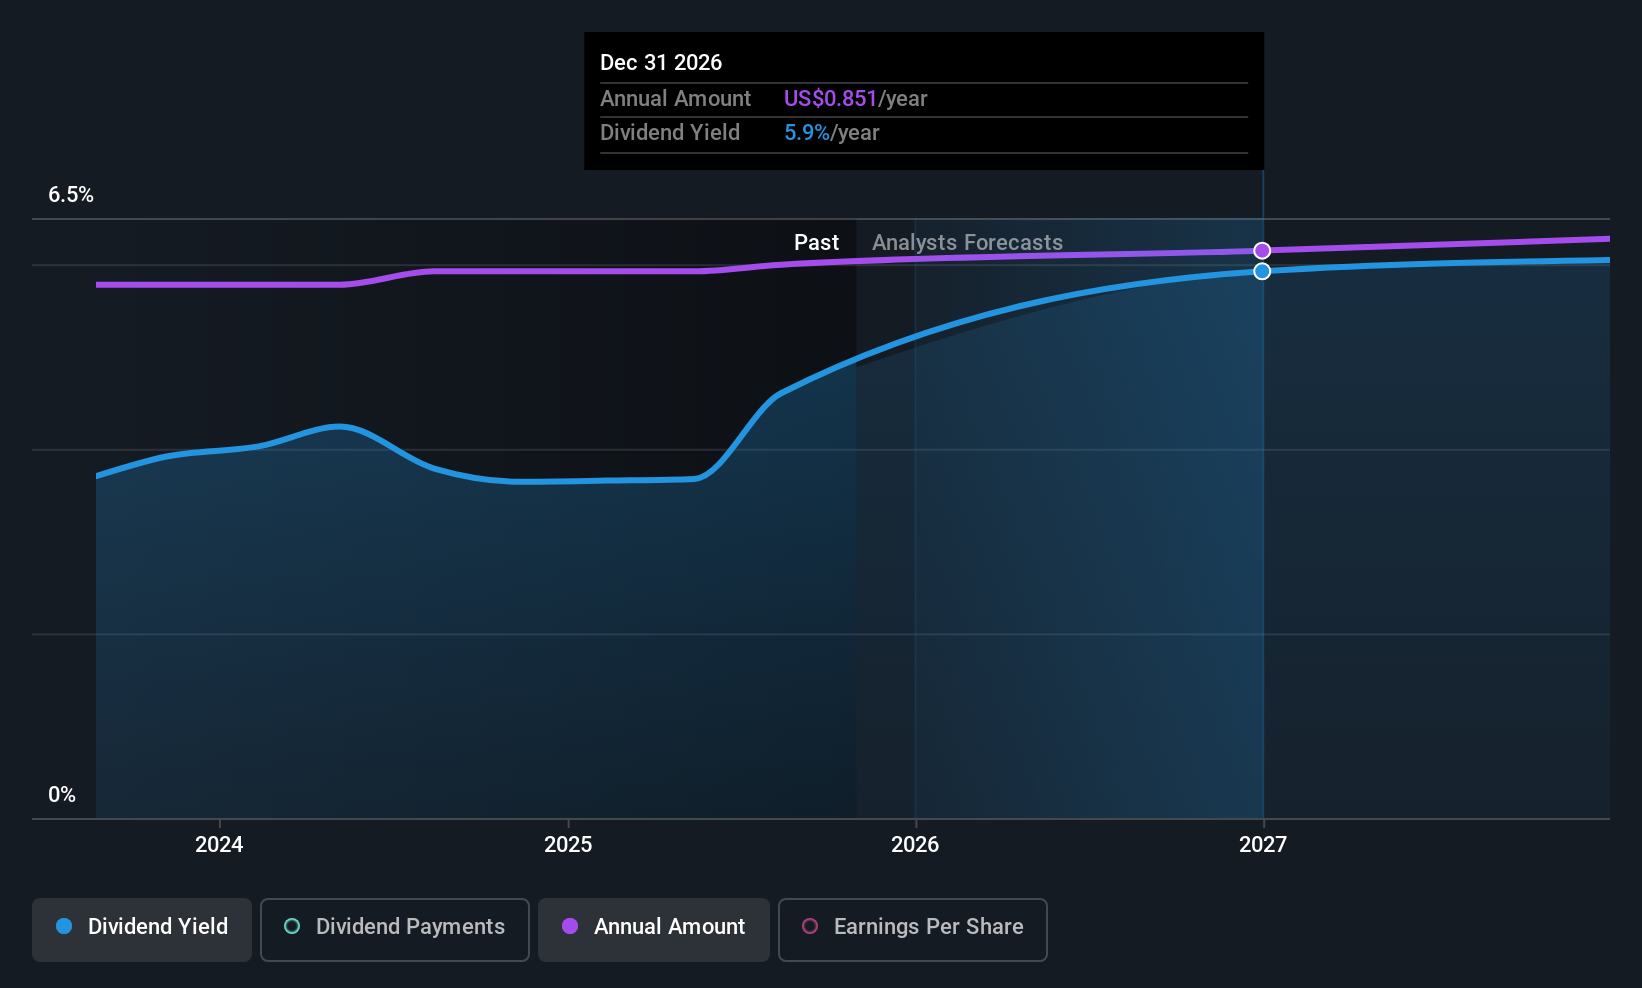Select the purple data point at Dec 2026

[x=1262, y=251]
